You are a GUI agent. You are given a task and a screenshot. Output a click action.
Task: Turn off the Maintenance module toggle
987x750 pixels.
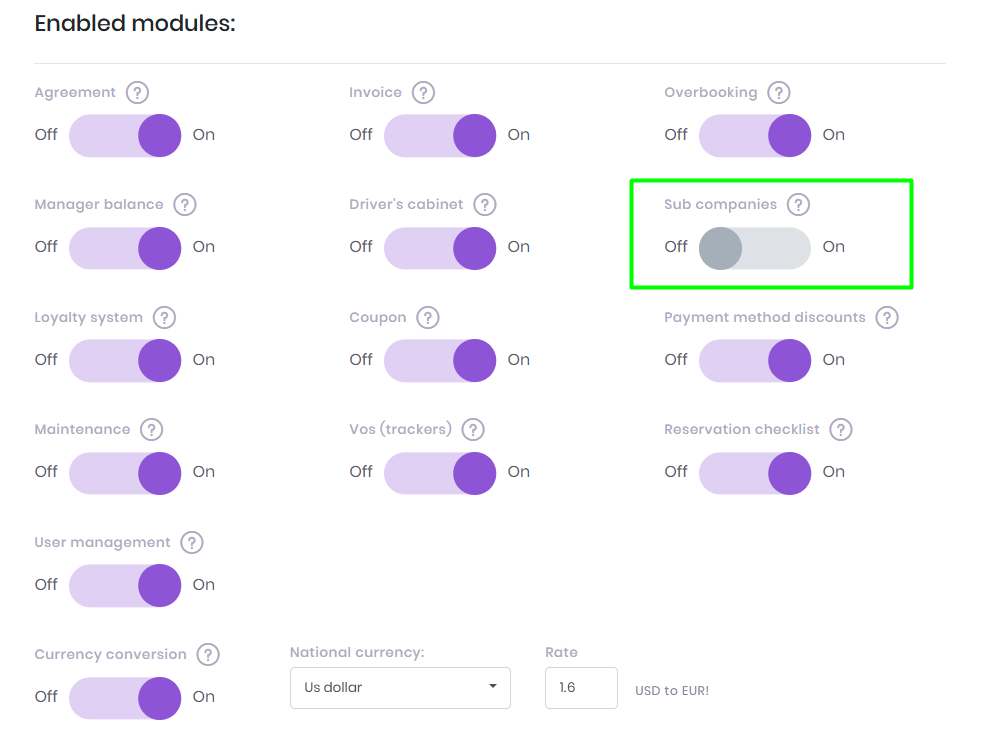click(125, 472)
